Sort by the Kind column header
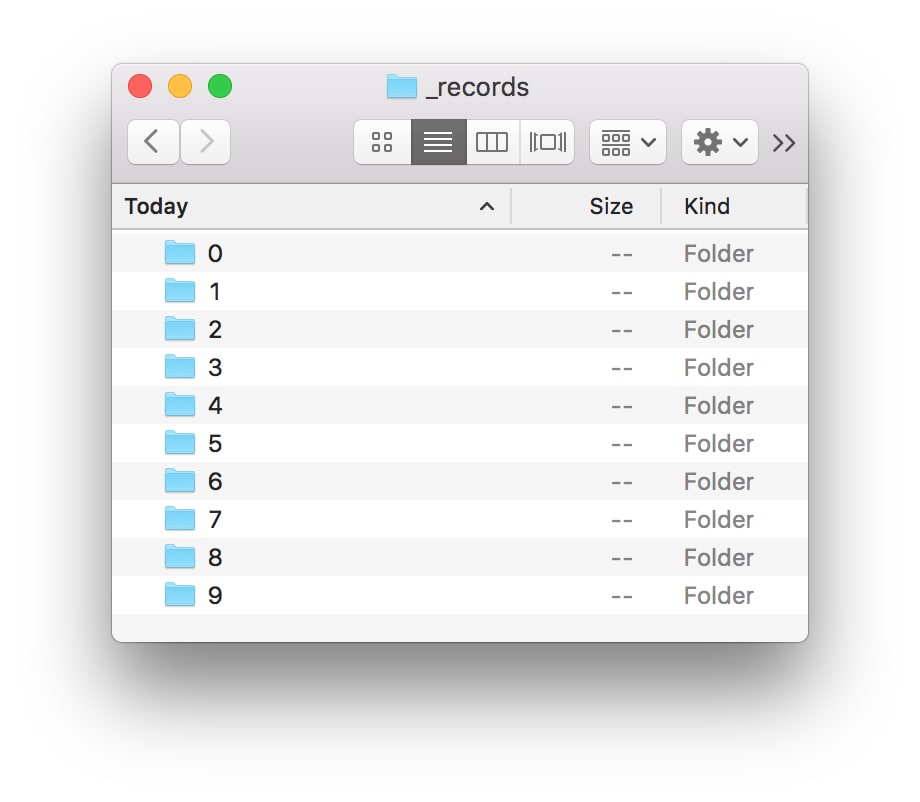This screenshot has height=802, width=920. click(706, 207)
